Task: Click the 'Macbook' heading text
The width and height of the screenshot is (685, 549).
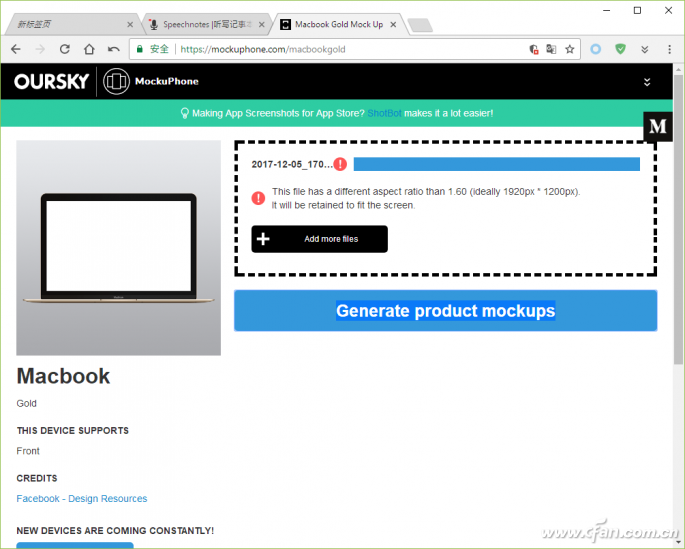Action: click(x=63, y=376)
